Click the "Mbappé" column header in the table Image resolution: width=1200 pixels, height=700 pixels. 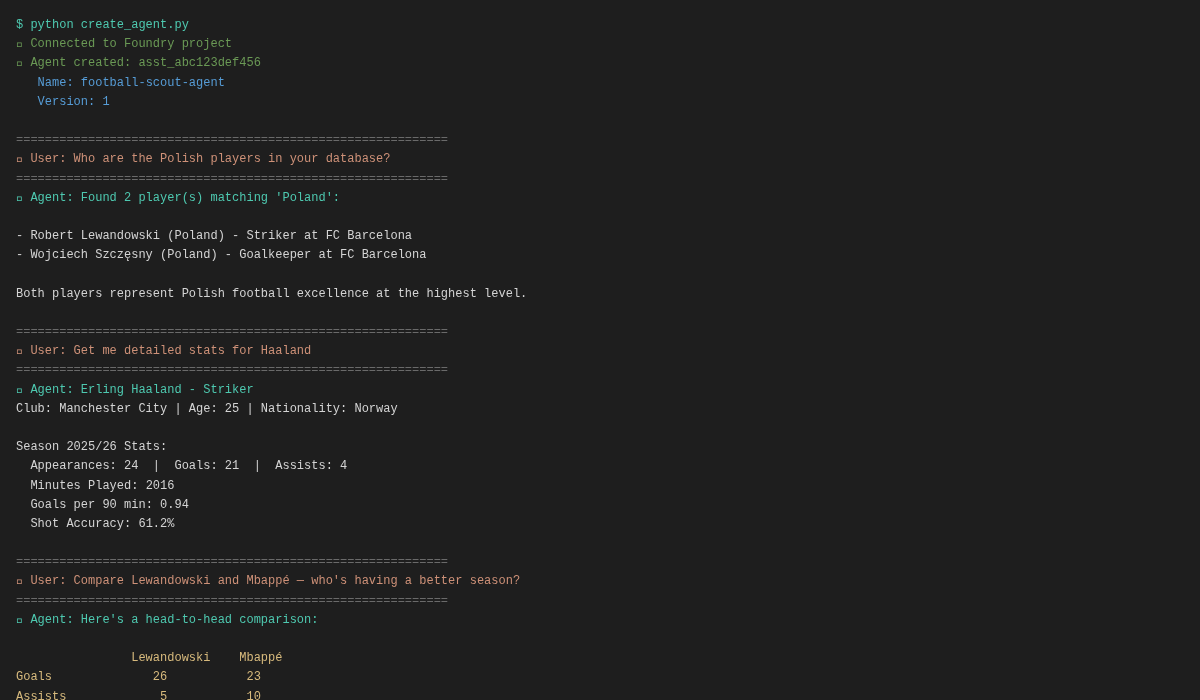260,658
